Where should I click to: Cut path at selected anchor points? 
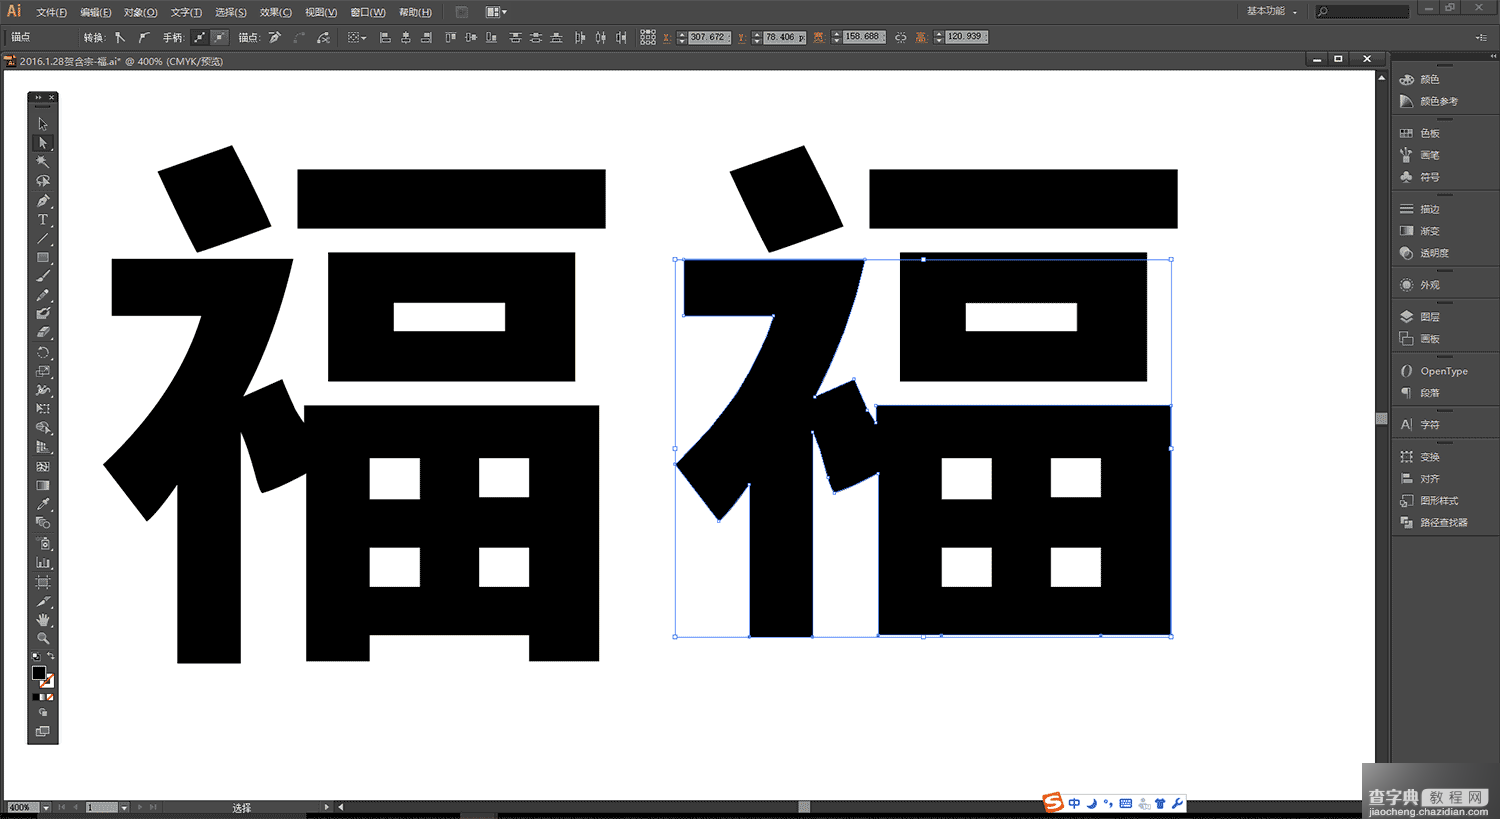click(323, 37)
